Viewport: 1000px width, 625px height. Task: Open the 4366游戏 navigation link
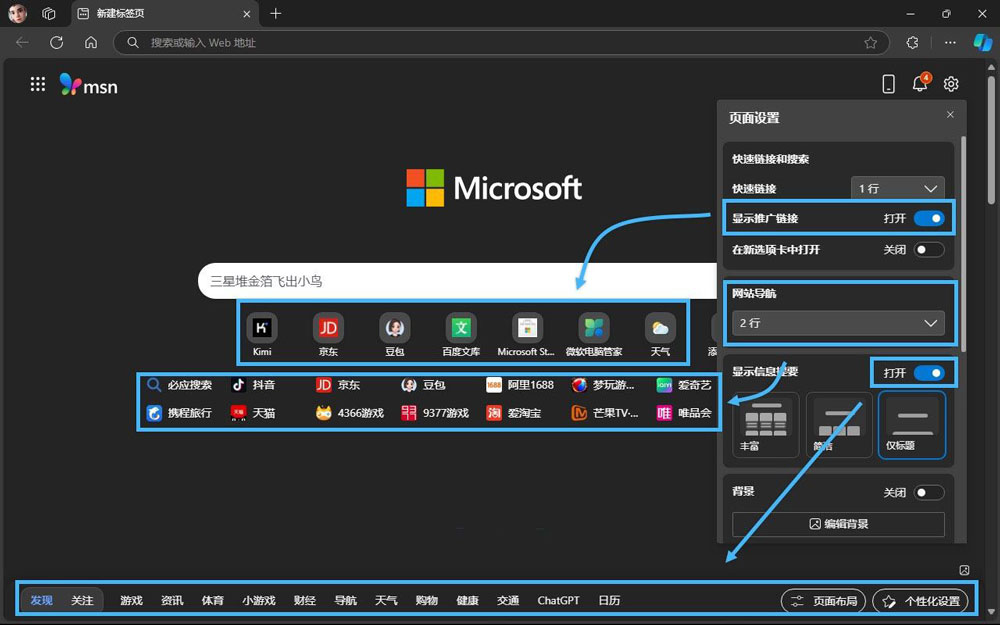pos(350,413)
